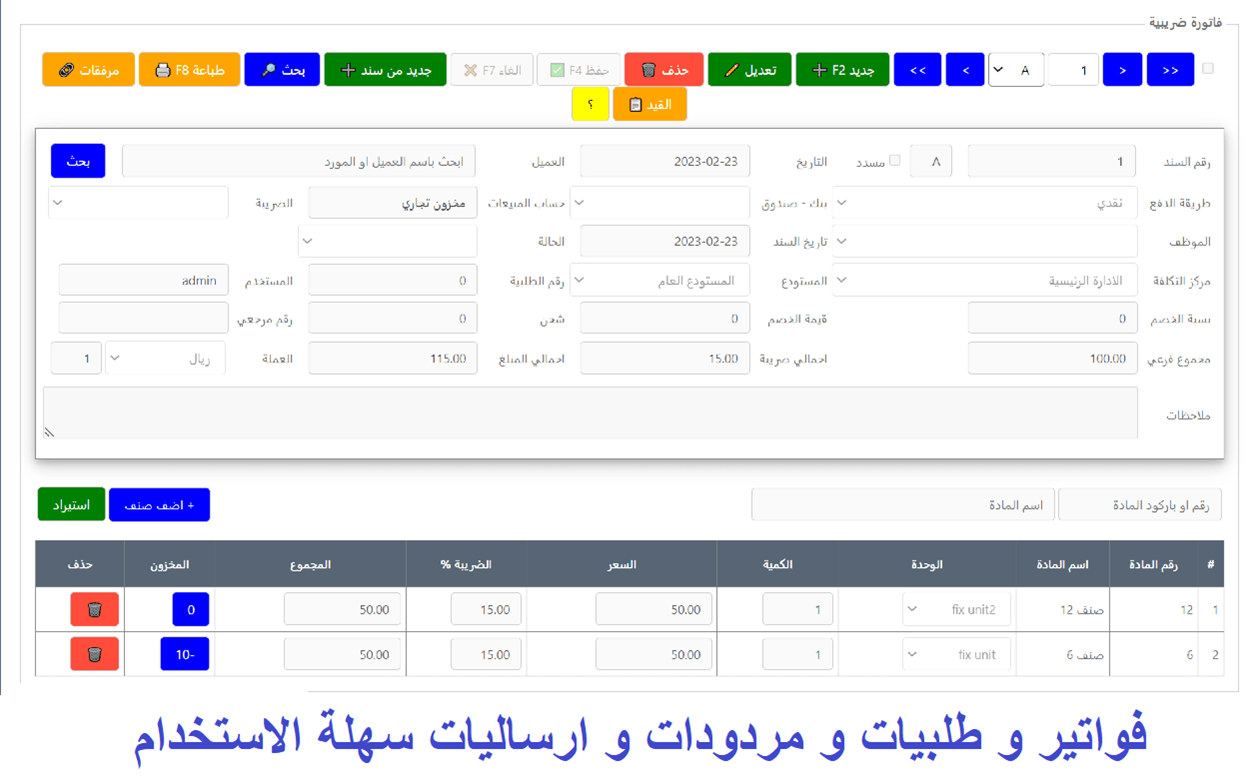
Task: Expand the مركز التكلفة cost center dropdown
Action: pyautogui.click(x=985, y=281)
